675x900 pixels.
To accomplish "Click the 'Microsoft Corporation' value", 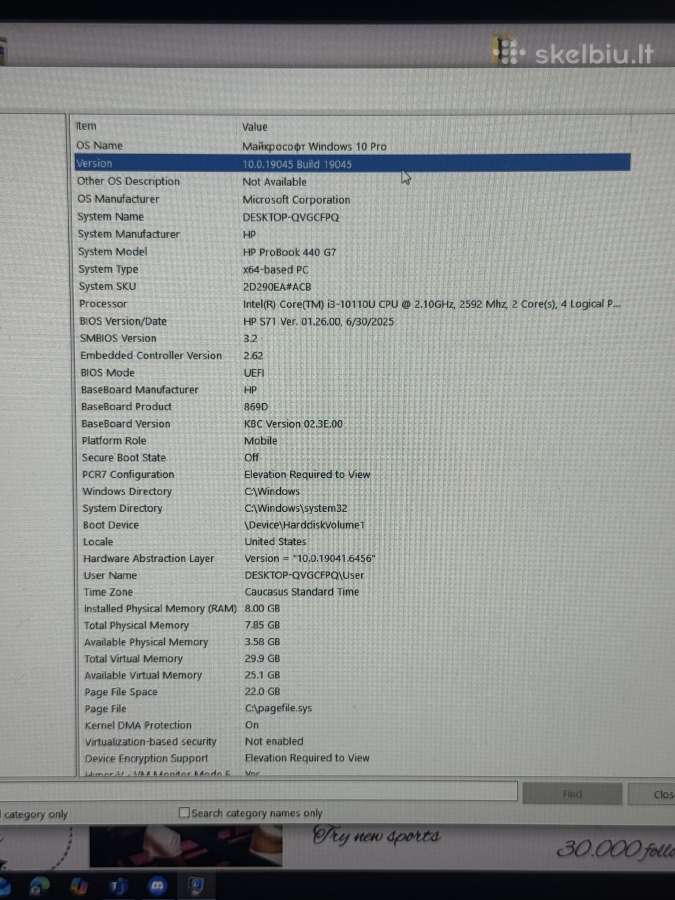I will pyautogui.click(x=296, y=200).
